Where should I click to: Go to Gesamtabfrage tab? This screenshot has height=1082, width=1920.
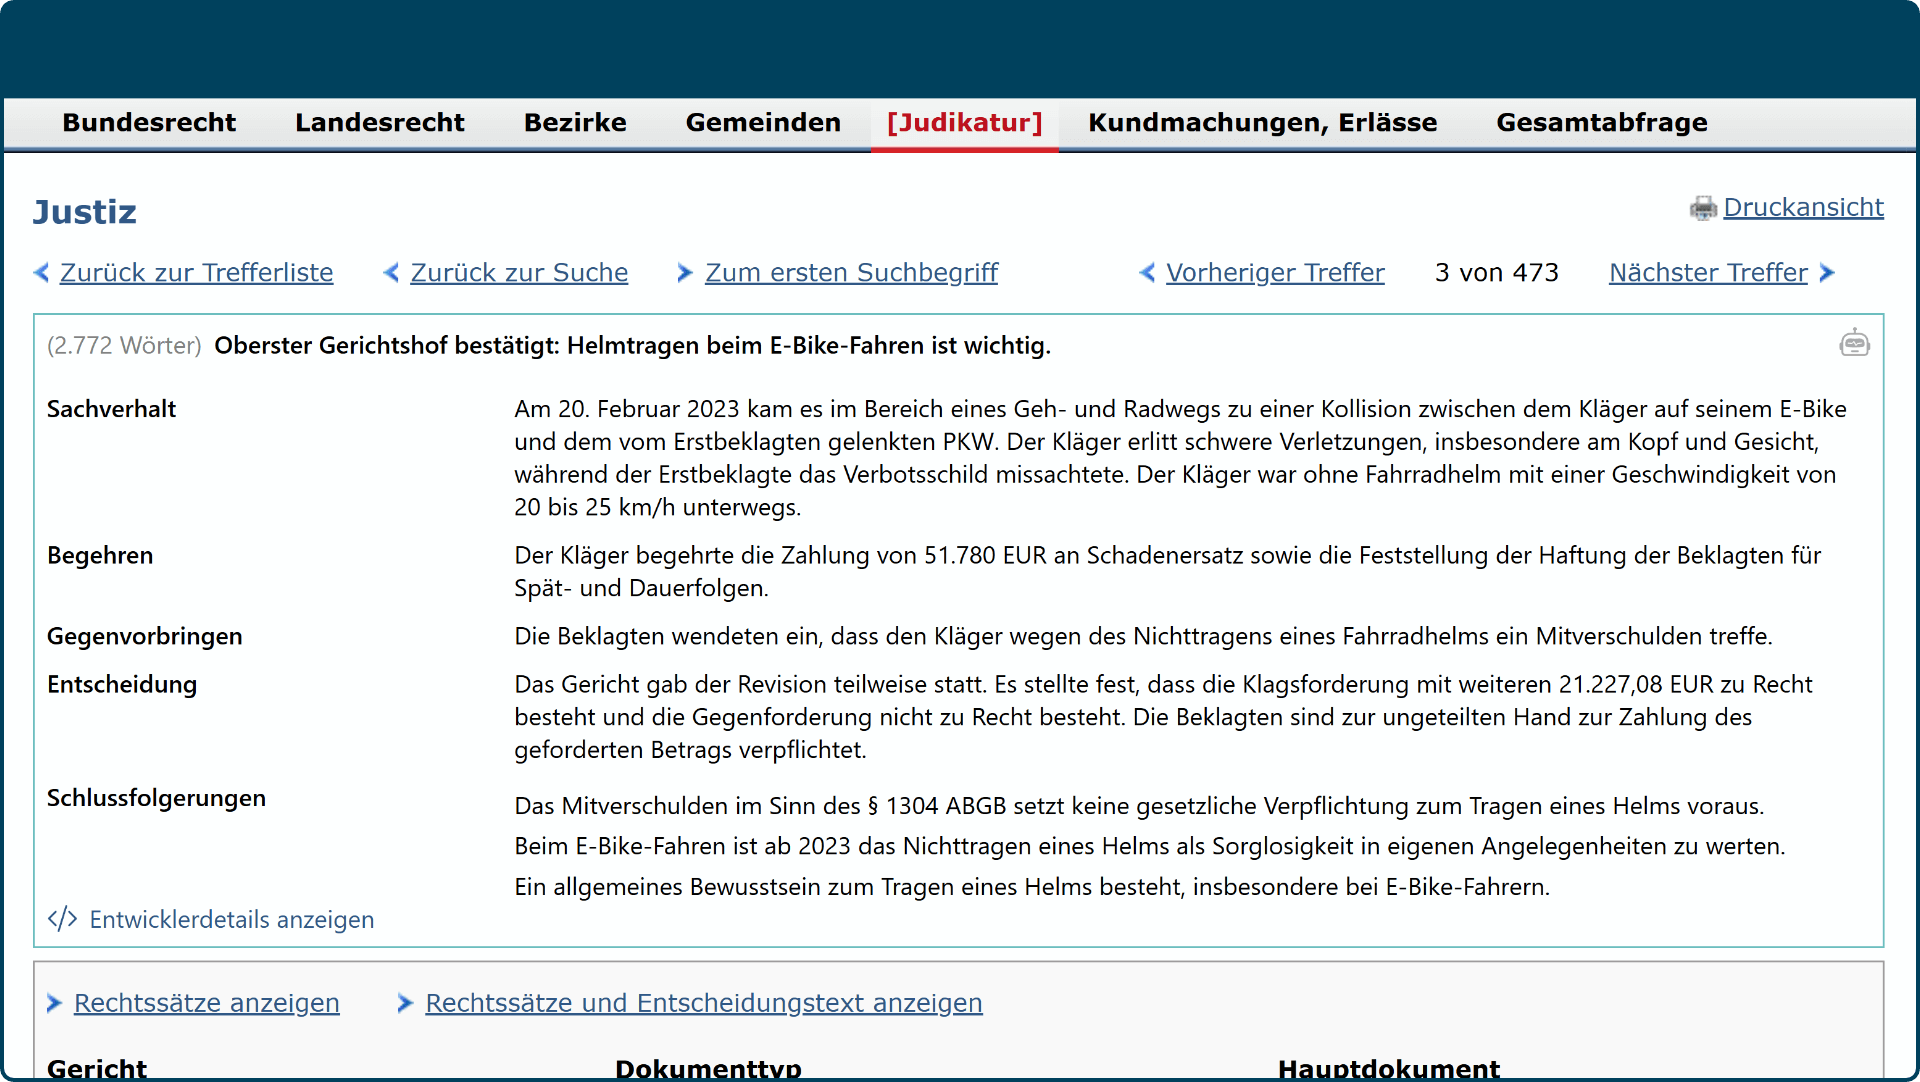1601,122
